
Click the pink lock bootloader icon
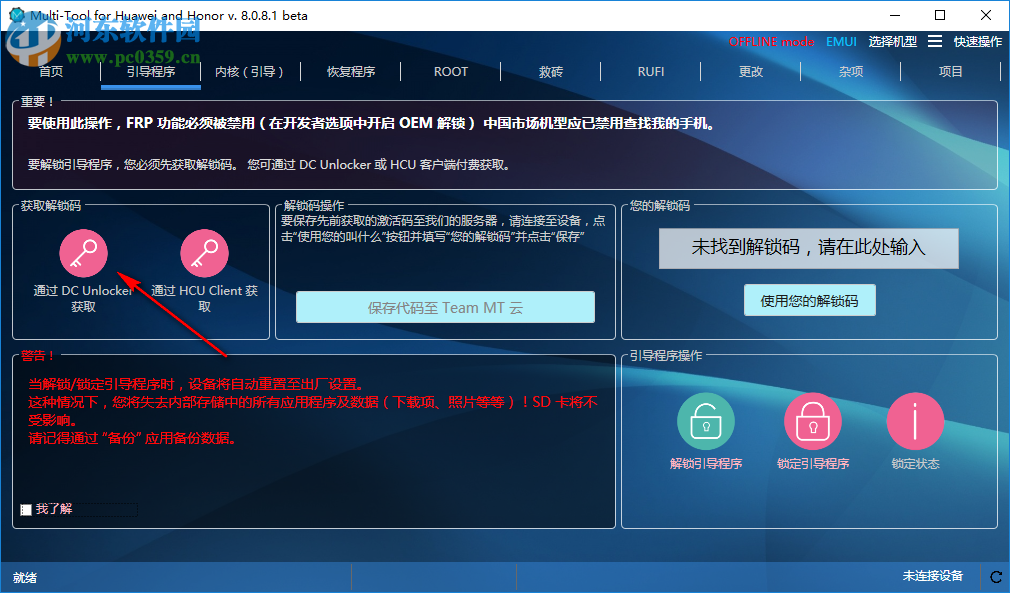[813, 421]
